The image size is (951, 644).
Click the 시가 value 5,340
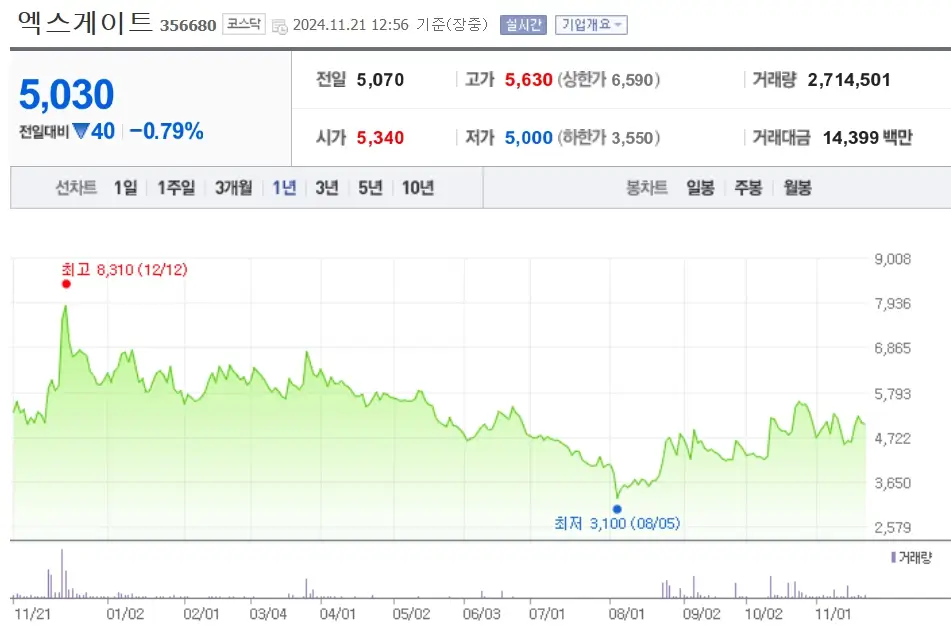(x=380, y=138)
